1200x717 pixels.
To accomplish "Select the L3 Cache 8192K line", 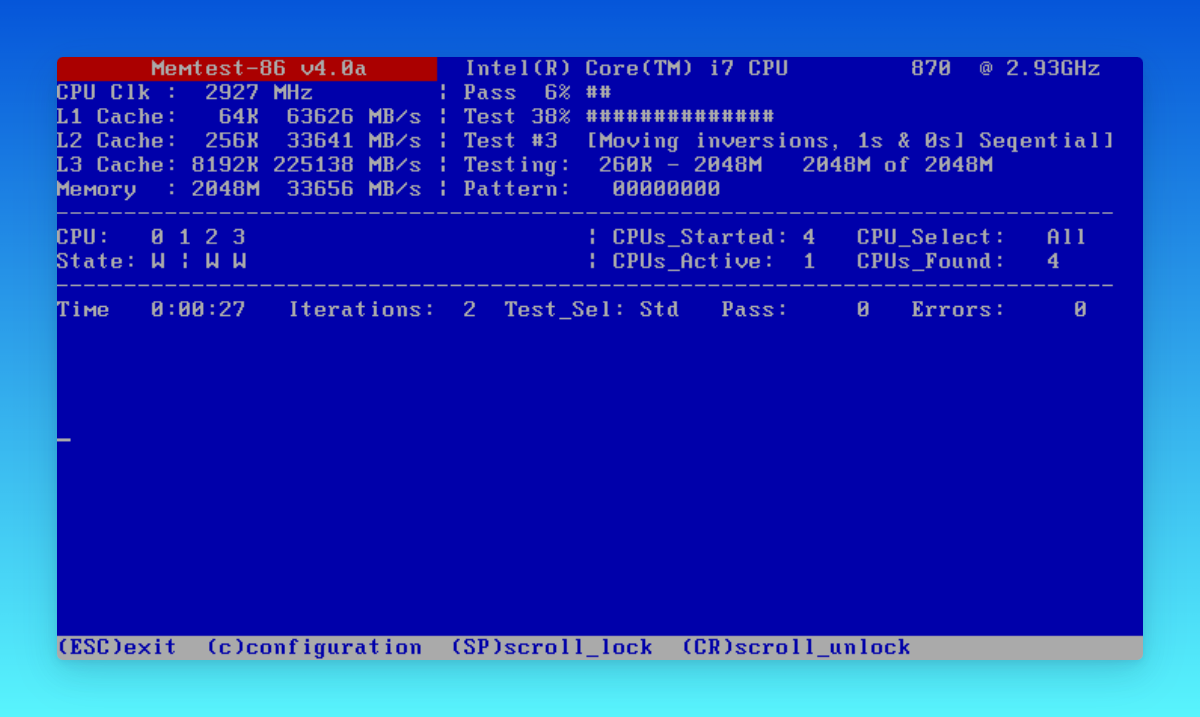I will tap(239, 165).
